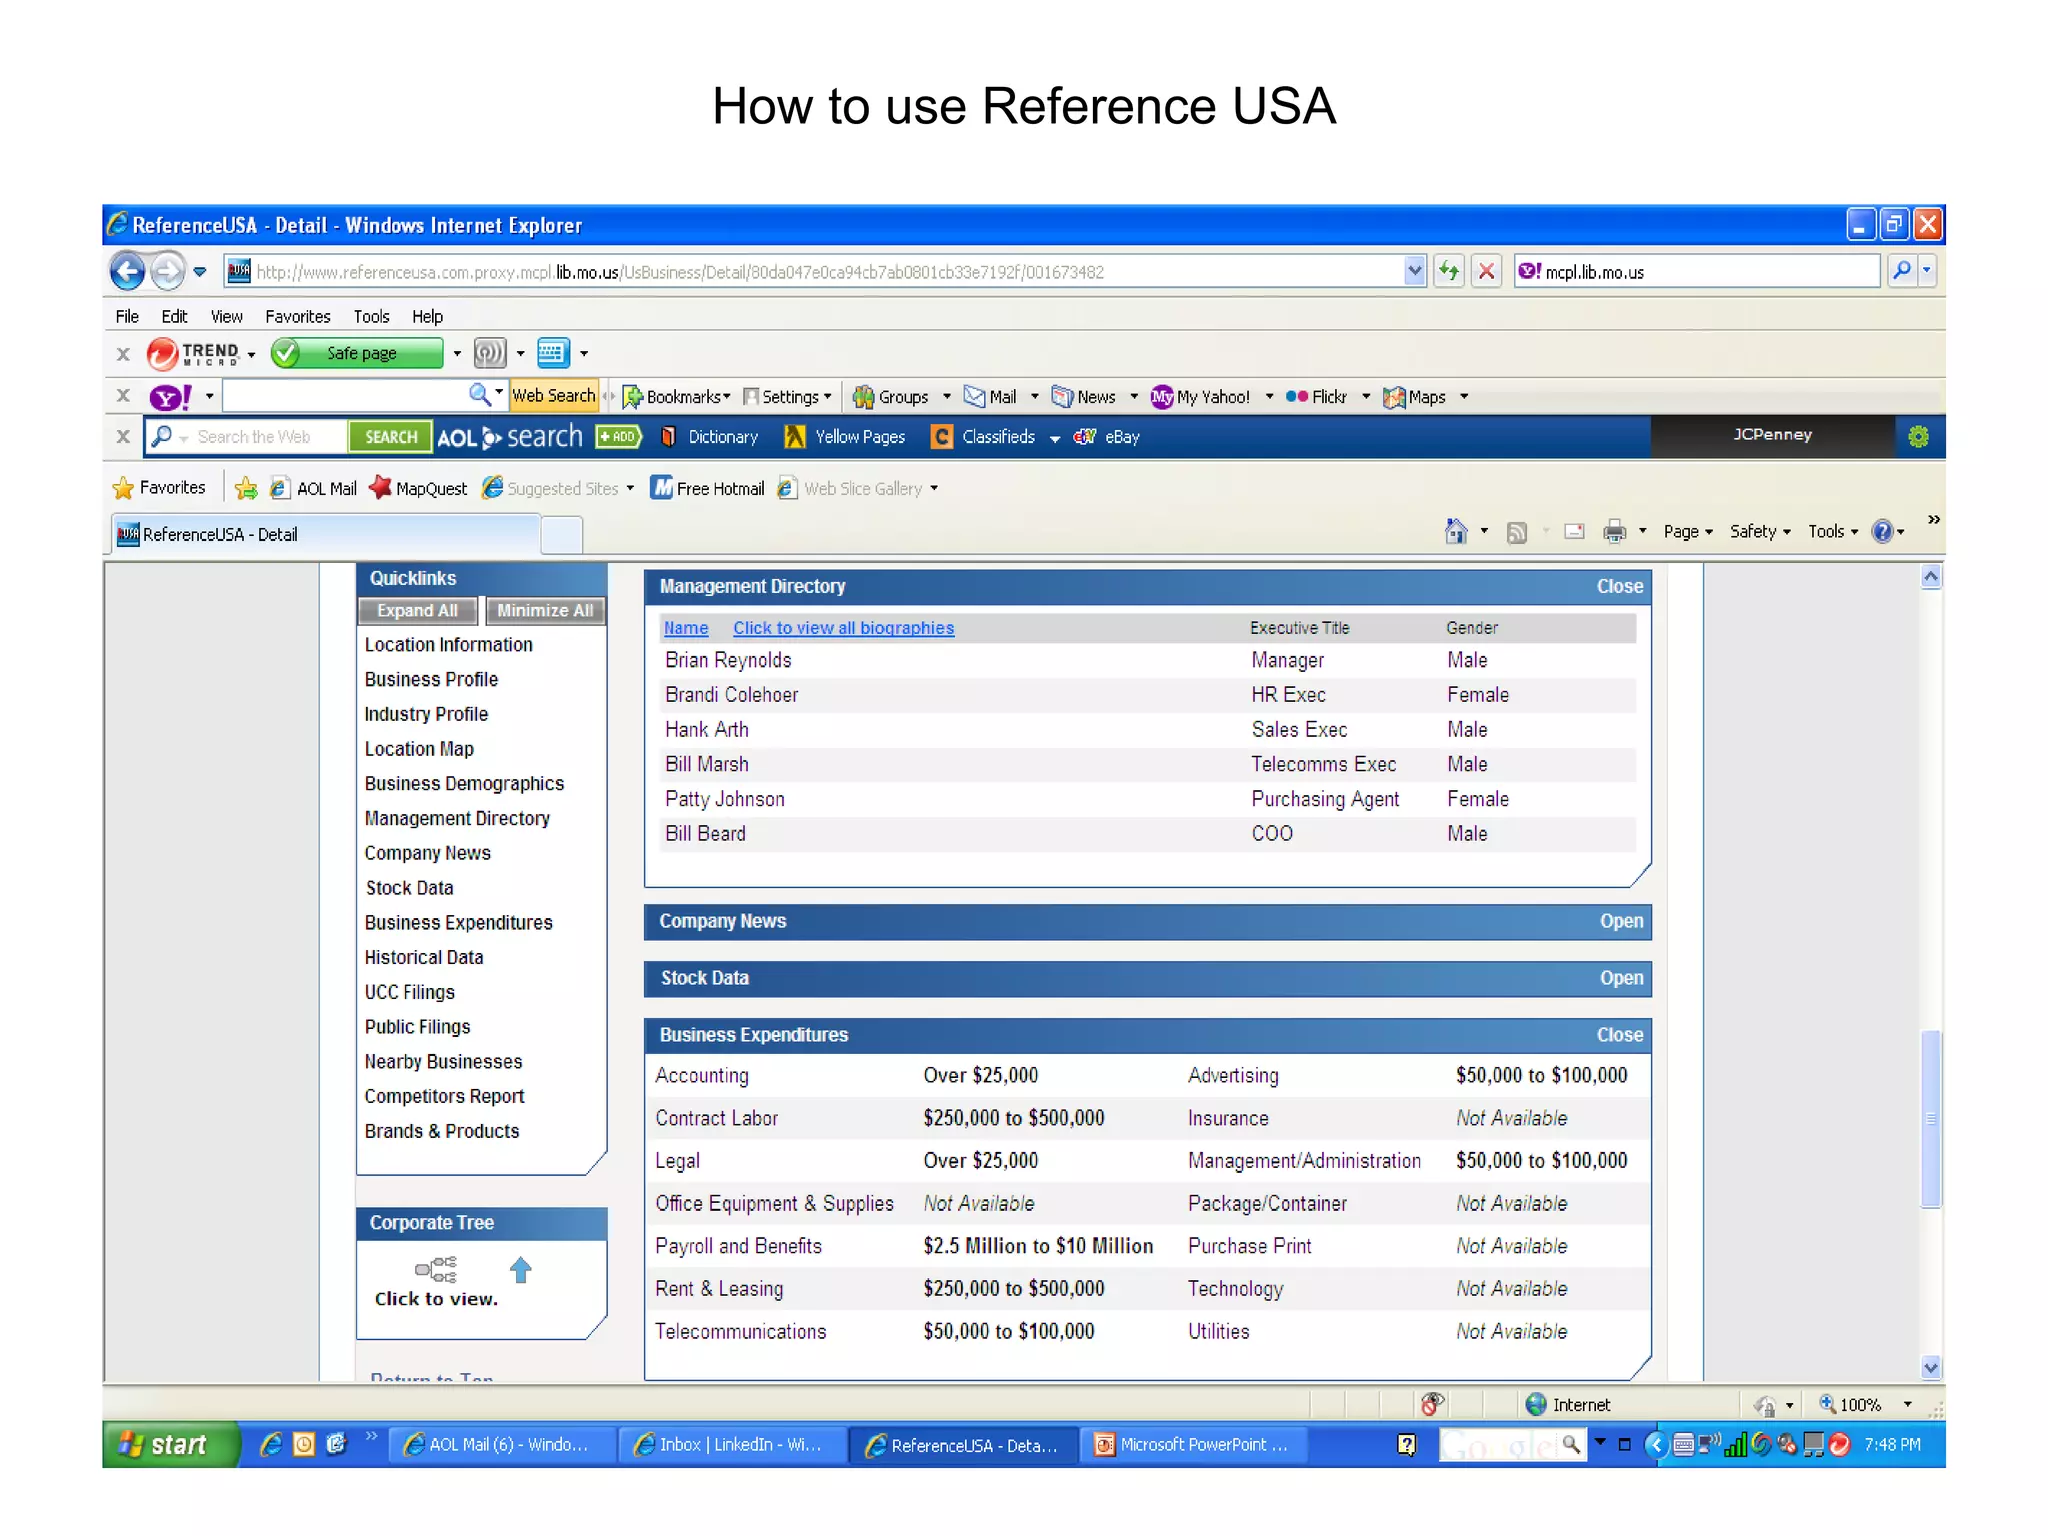Click the Stop loading red X icon
2048x1536 pixels.
(x=1487, y=271)
